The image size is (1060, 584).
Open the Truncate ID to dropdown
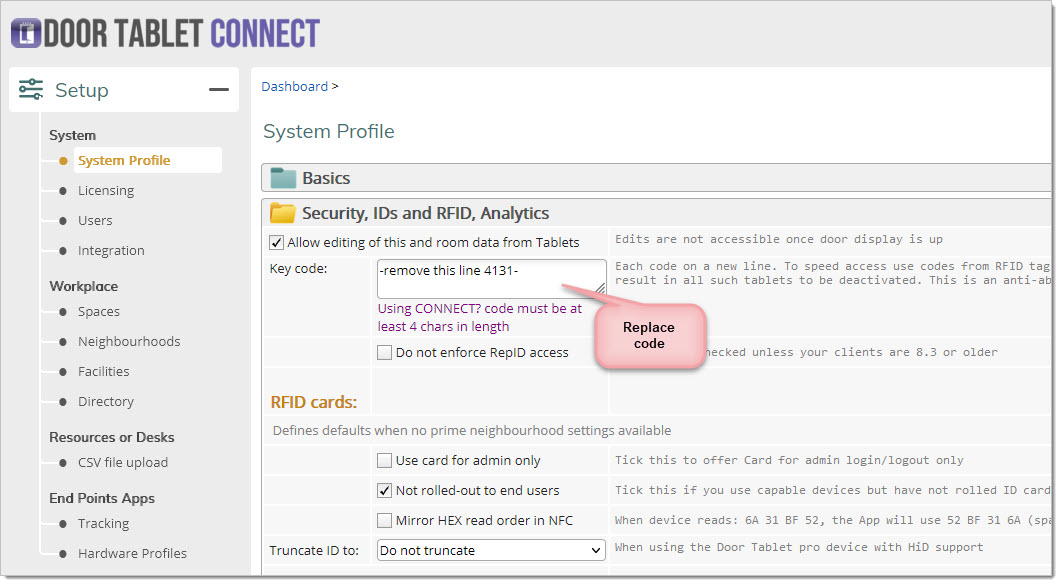(x=491, y=550)
